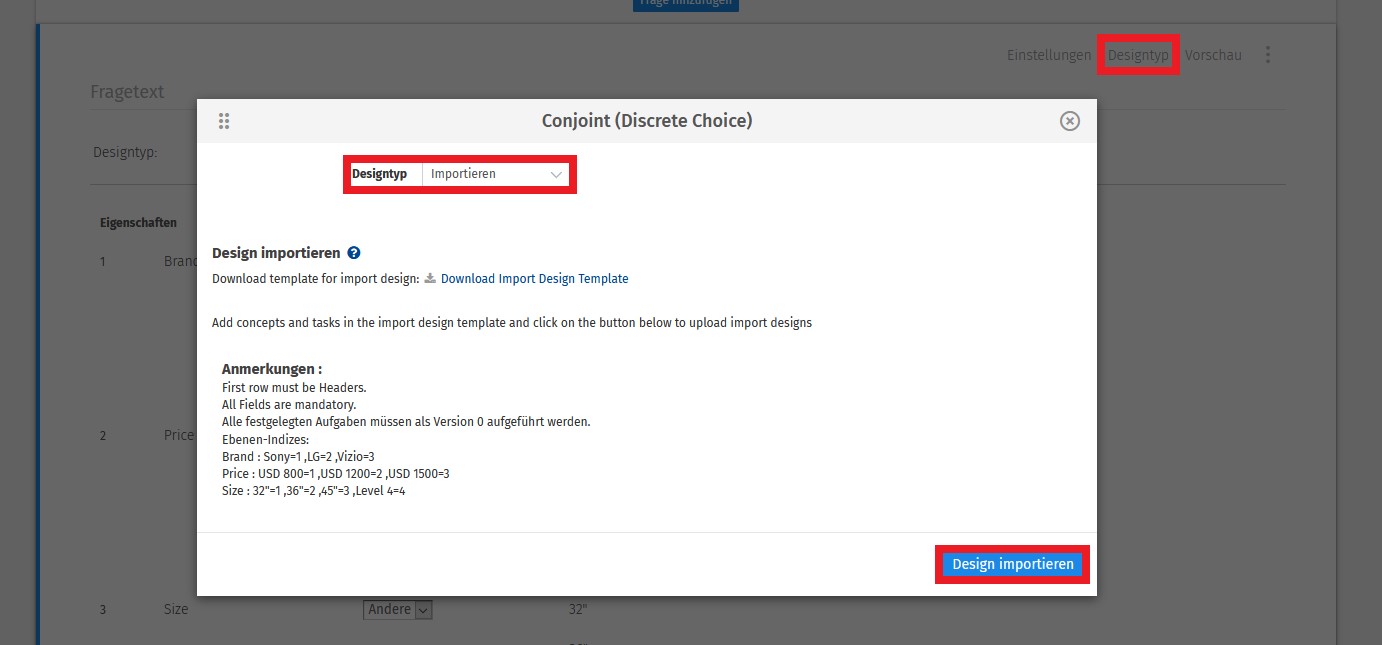Viewport: 1382px width, 645px height.
Task: Select the Price attribute row
Action: tap(178, 435)
